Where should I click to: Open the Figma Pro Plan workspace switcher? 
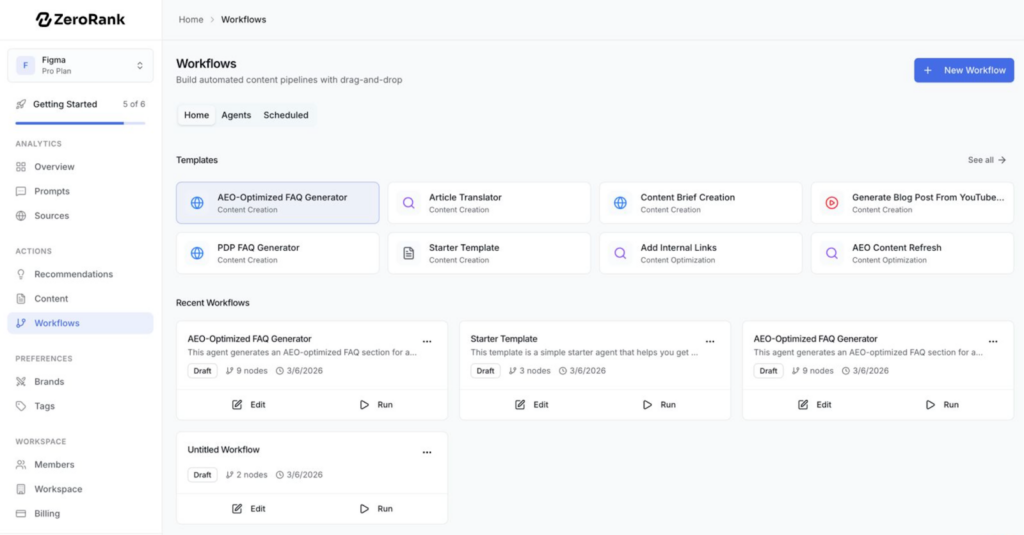[x=80, y=66]
